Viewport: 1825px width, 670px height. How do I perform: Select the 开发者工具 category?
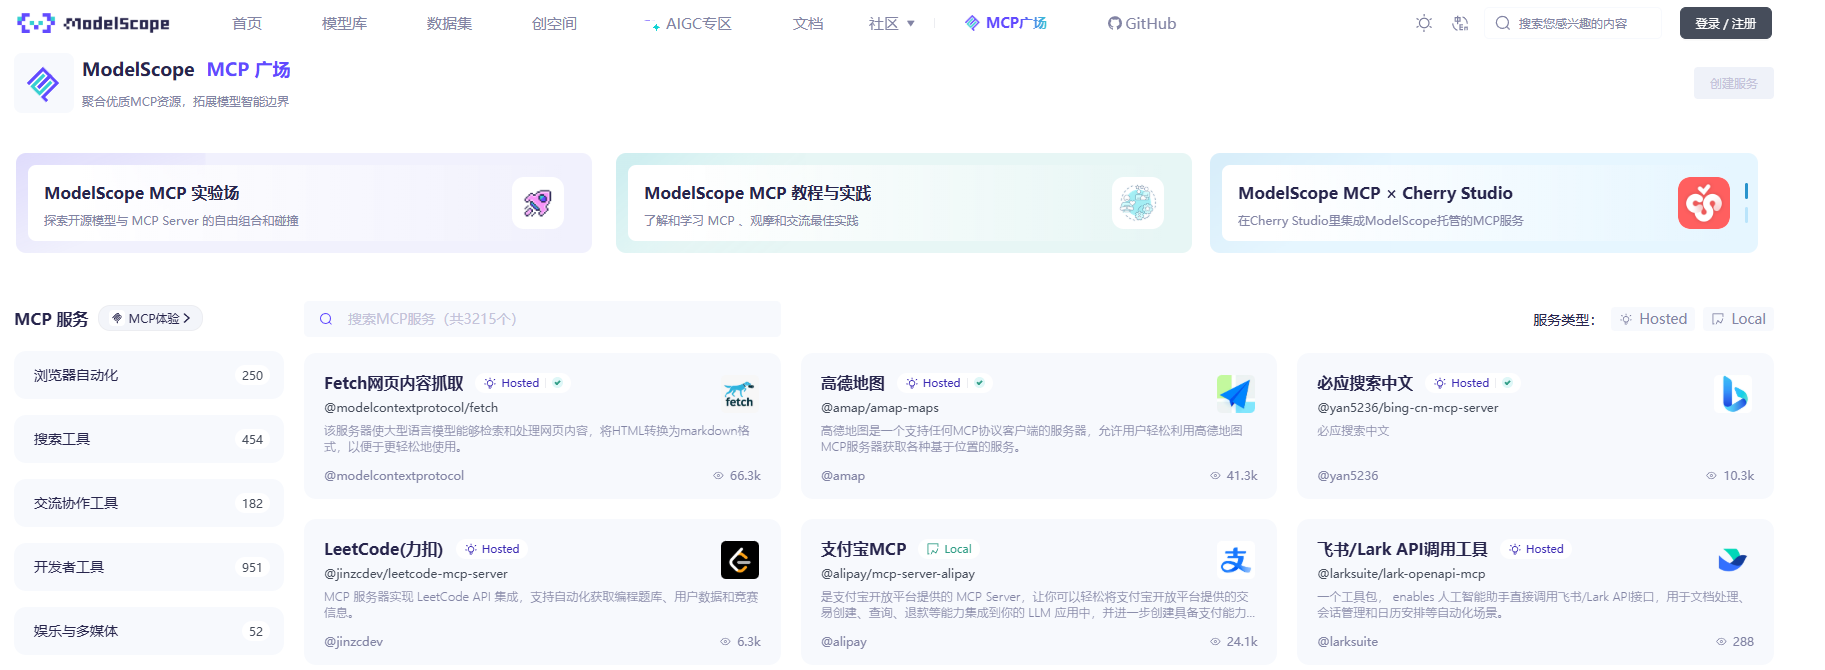[149, 567]
